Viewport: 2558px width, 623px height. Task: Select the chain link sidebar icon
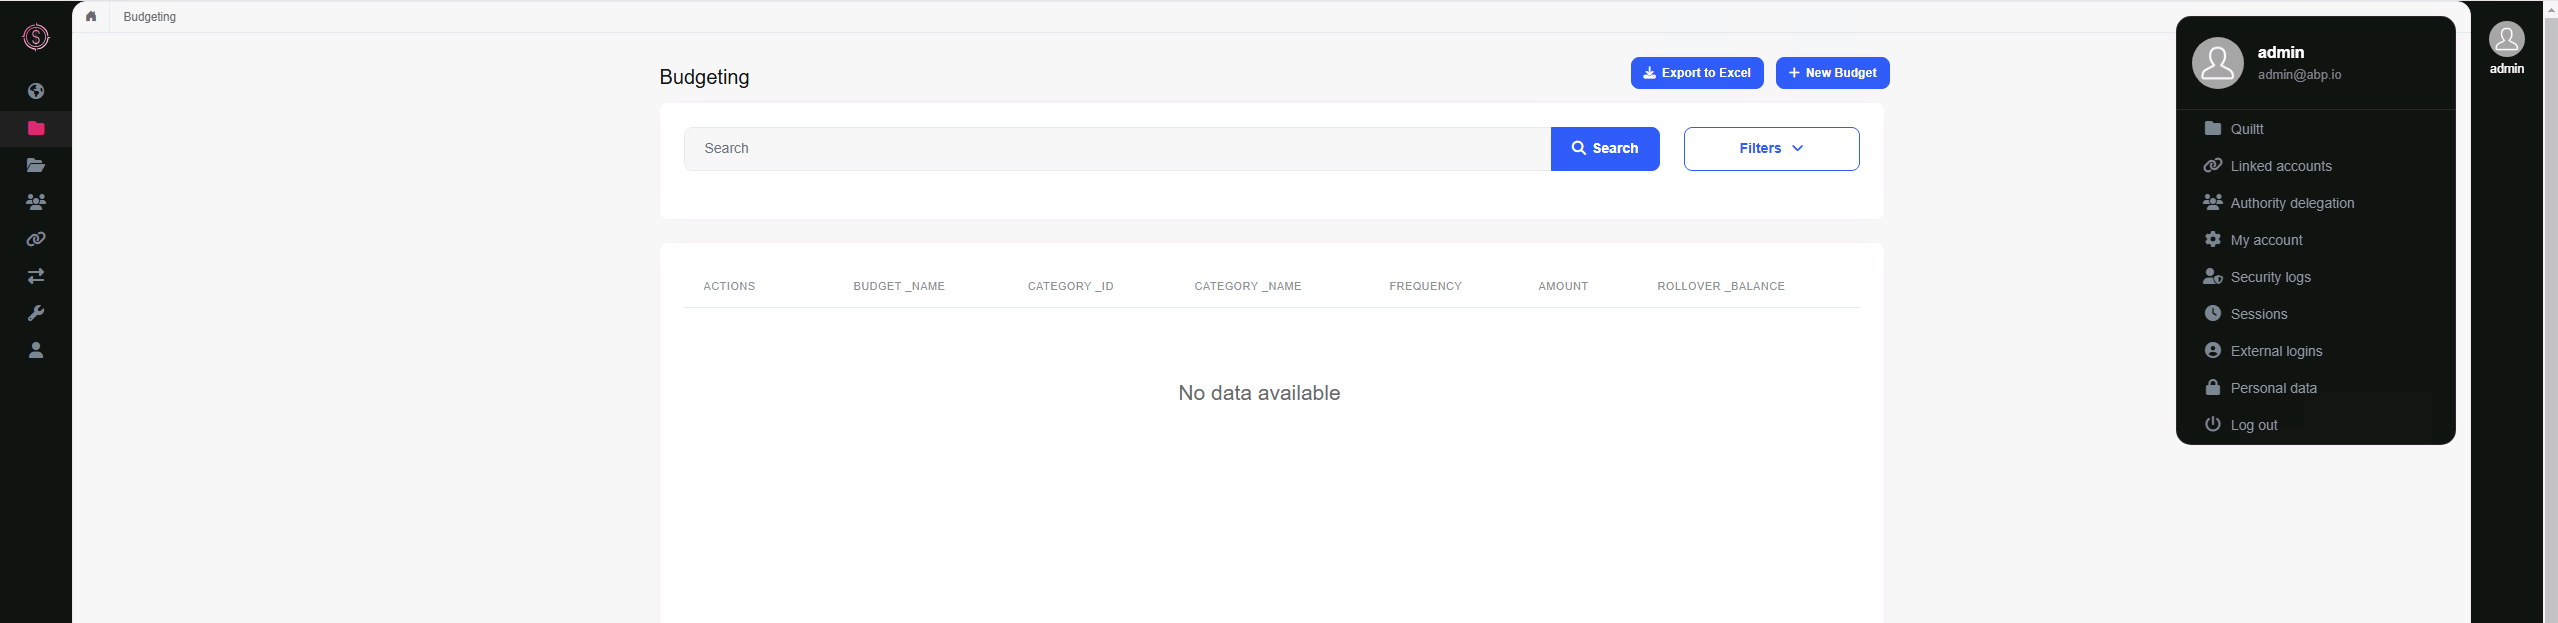(36, 239)
